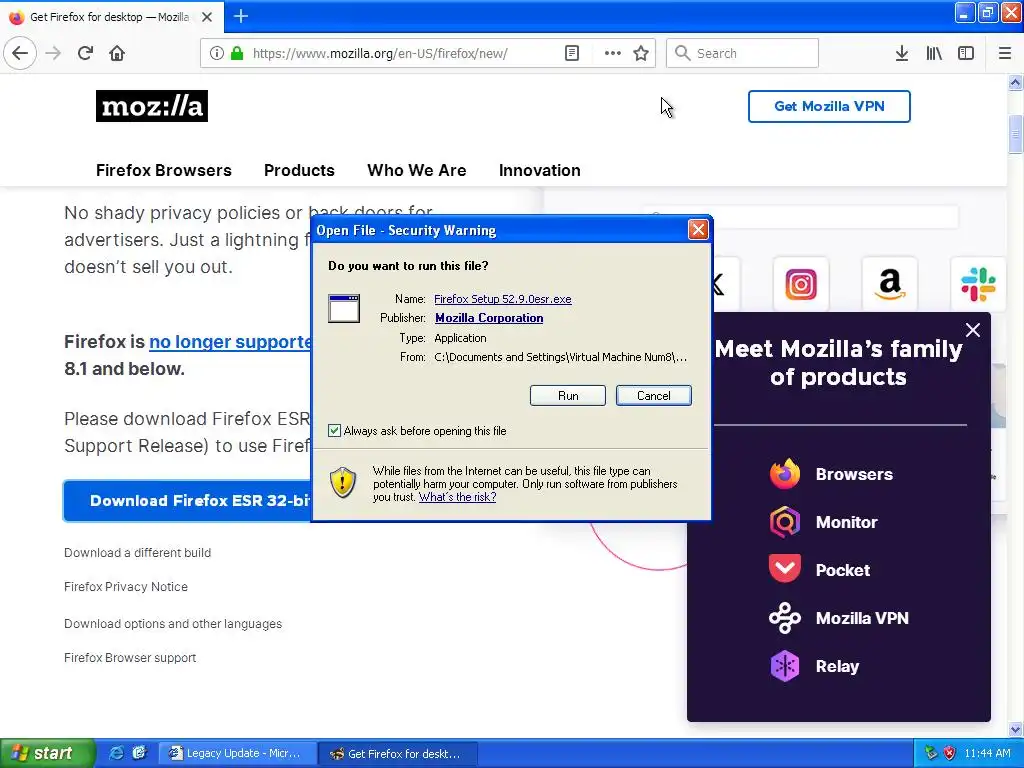Open the Firefox Browsers menu

(164, 170)
